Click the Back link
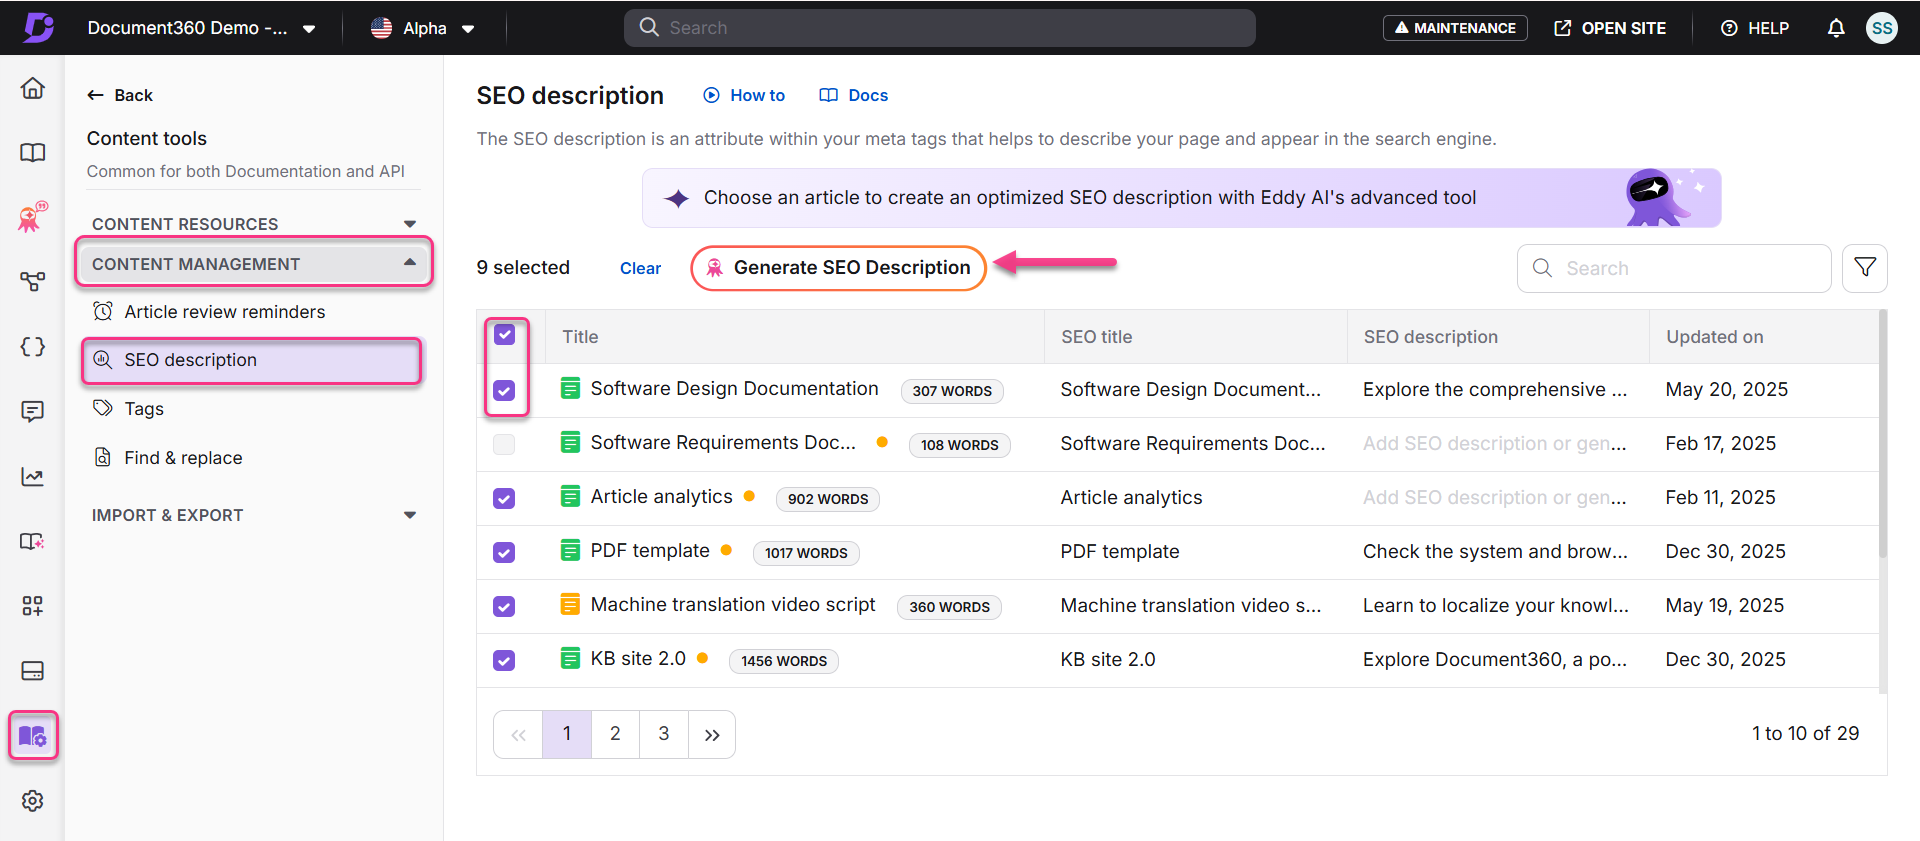Viewport: 1920px width, 841px height. tap(119, 95)
